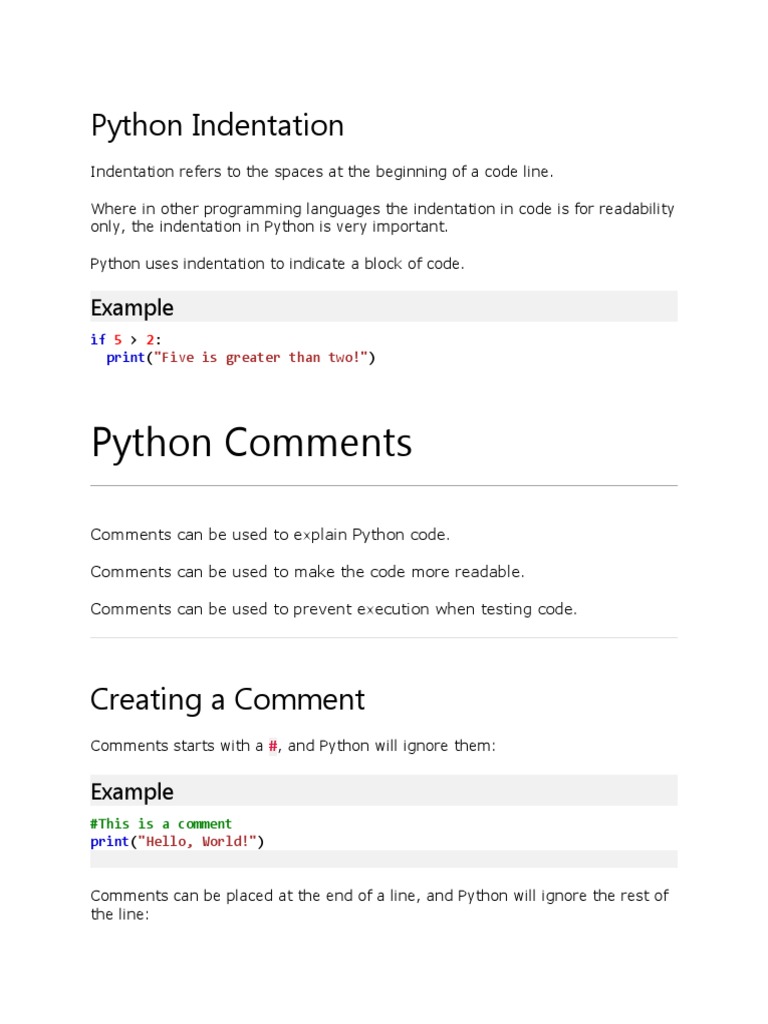Screen dimensions: 768x1024
Task: Click the print "Hello, World!" code line
Action: point(176,842)
